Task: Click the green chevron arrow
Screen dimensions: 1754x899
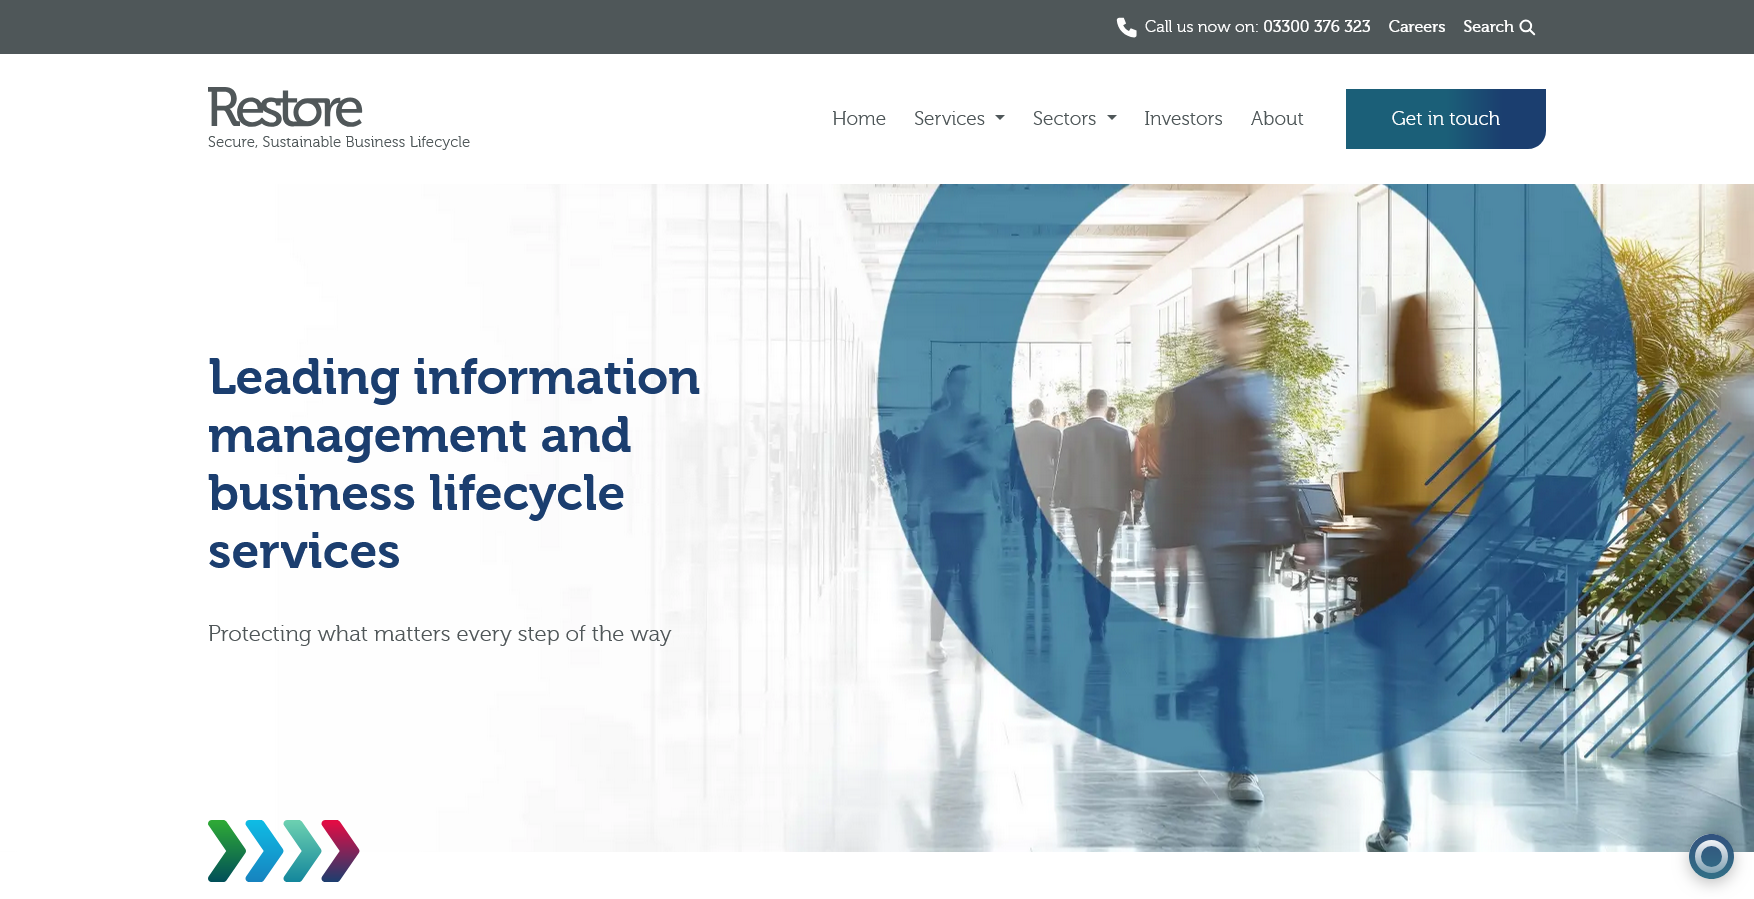Action: (226, 851)
